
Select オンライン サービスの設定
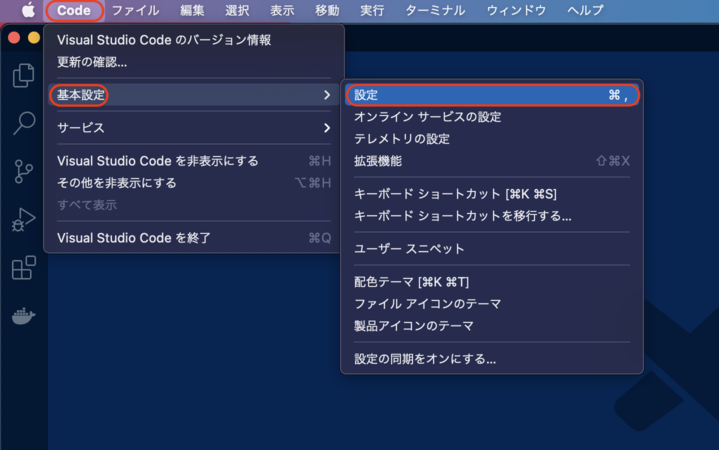tap(492, 117)
